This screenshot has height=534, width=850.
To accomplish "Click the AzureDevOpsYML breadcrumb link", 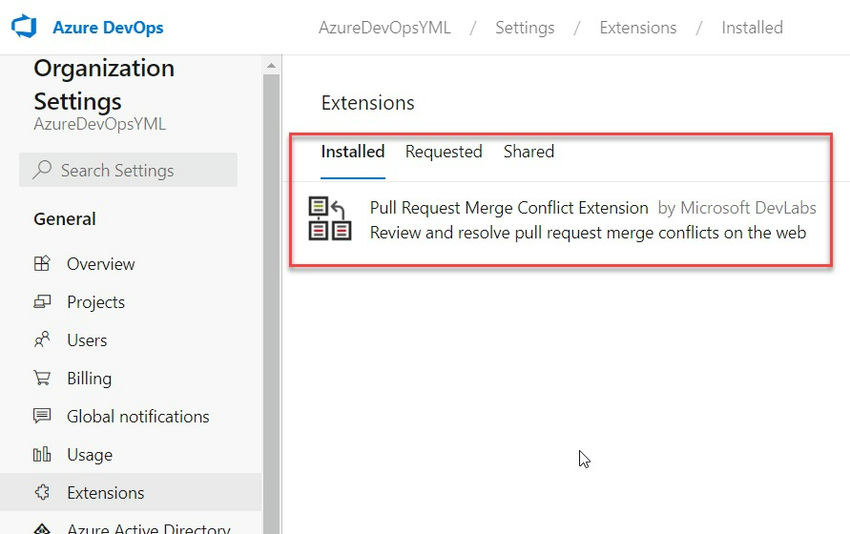I will tap(384, 28).
